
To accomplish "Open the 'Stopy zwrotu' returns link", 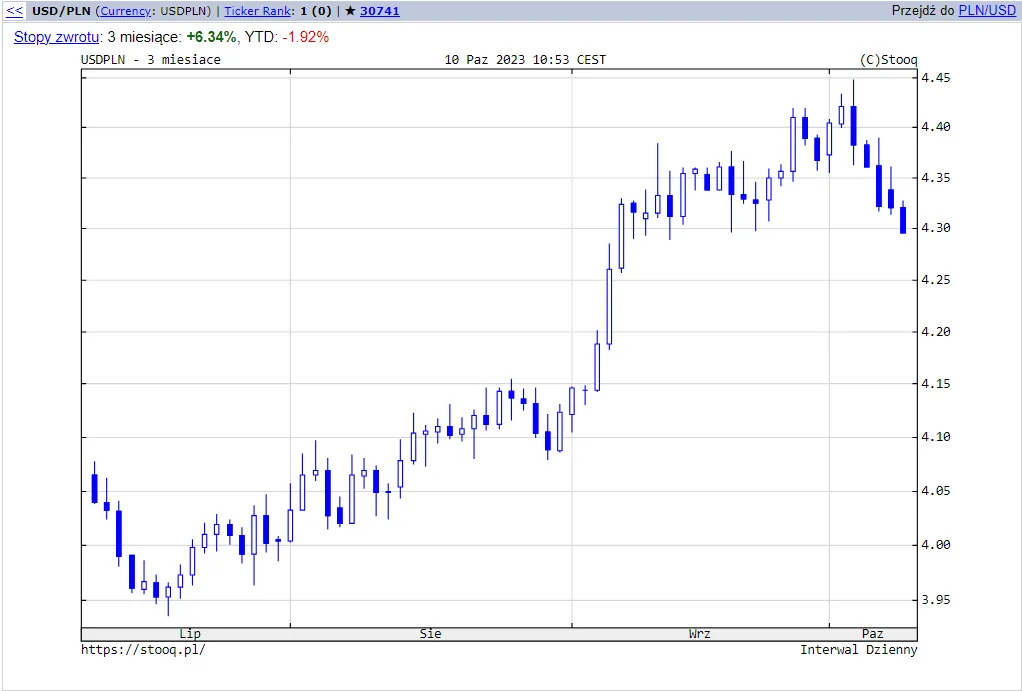I will coord(57,37).
